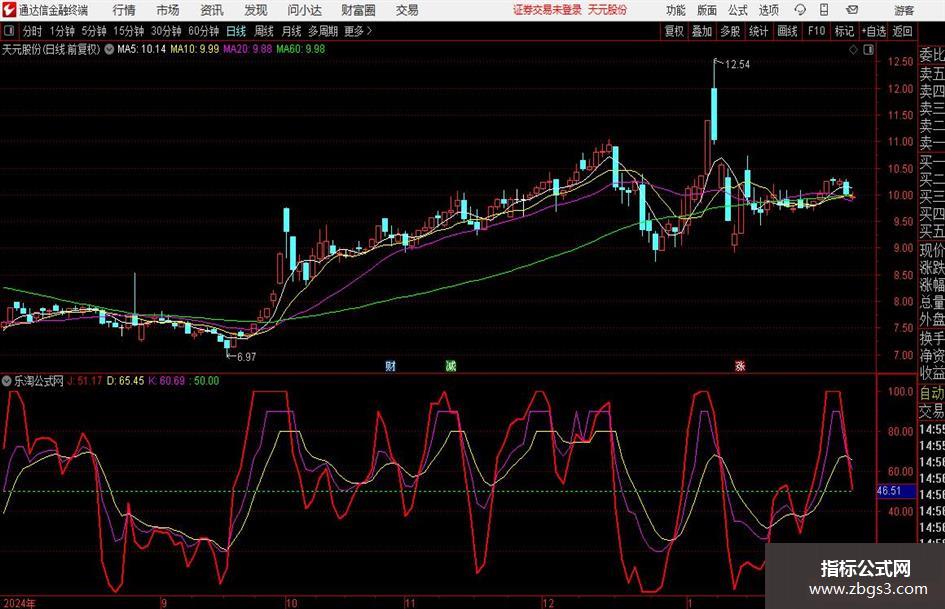The height and width of the screenshot is (609, 945).
Task: Switch to the 5分钟 period tab
Action: [x=94, y=31]
